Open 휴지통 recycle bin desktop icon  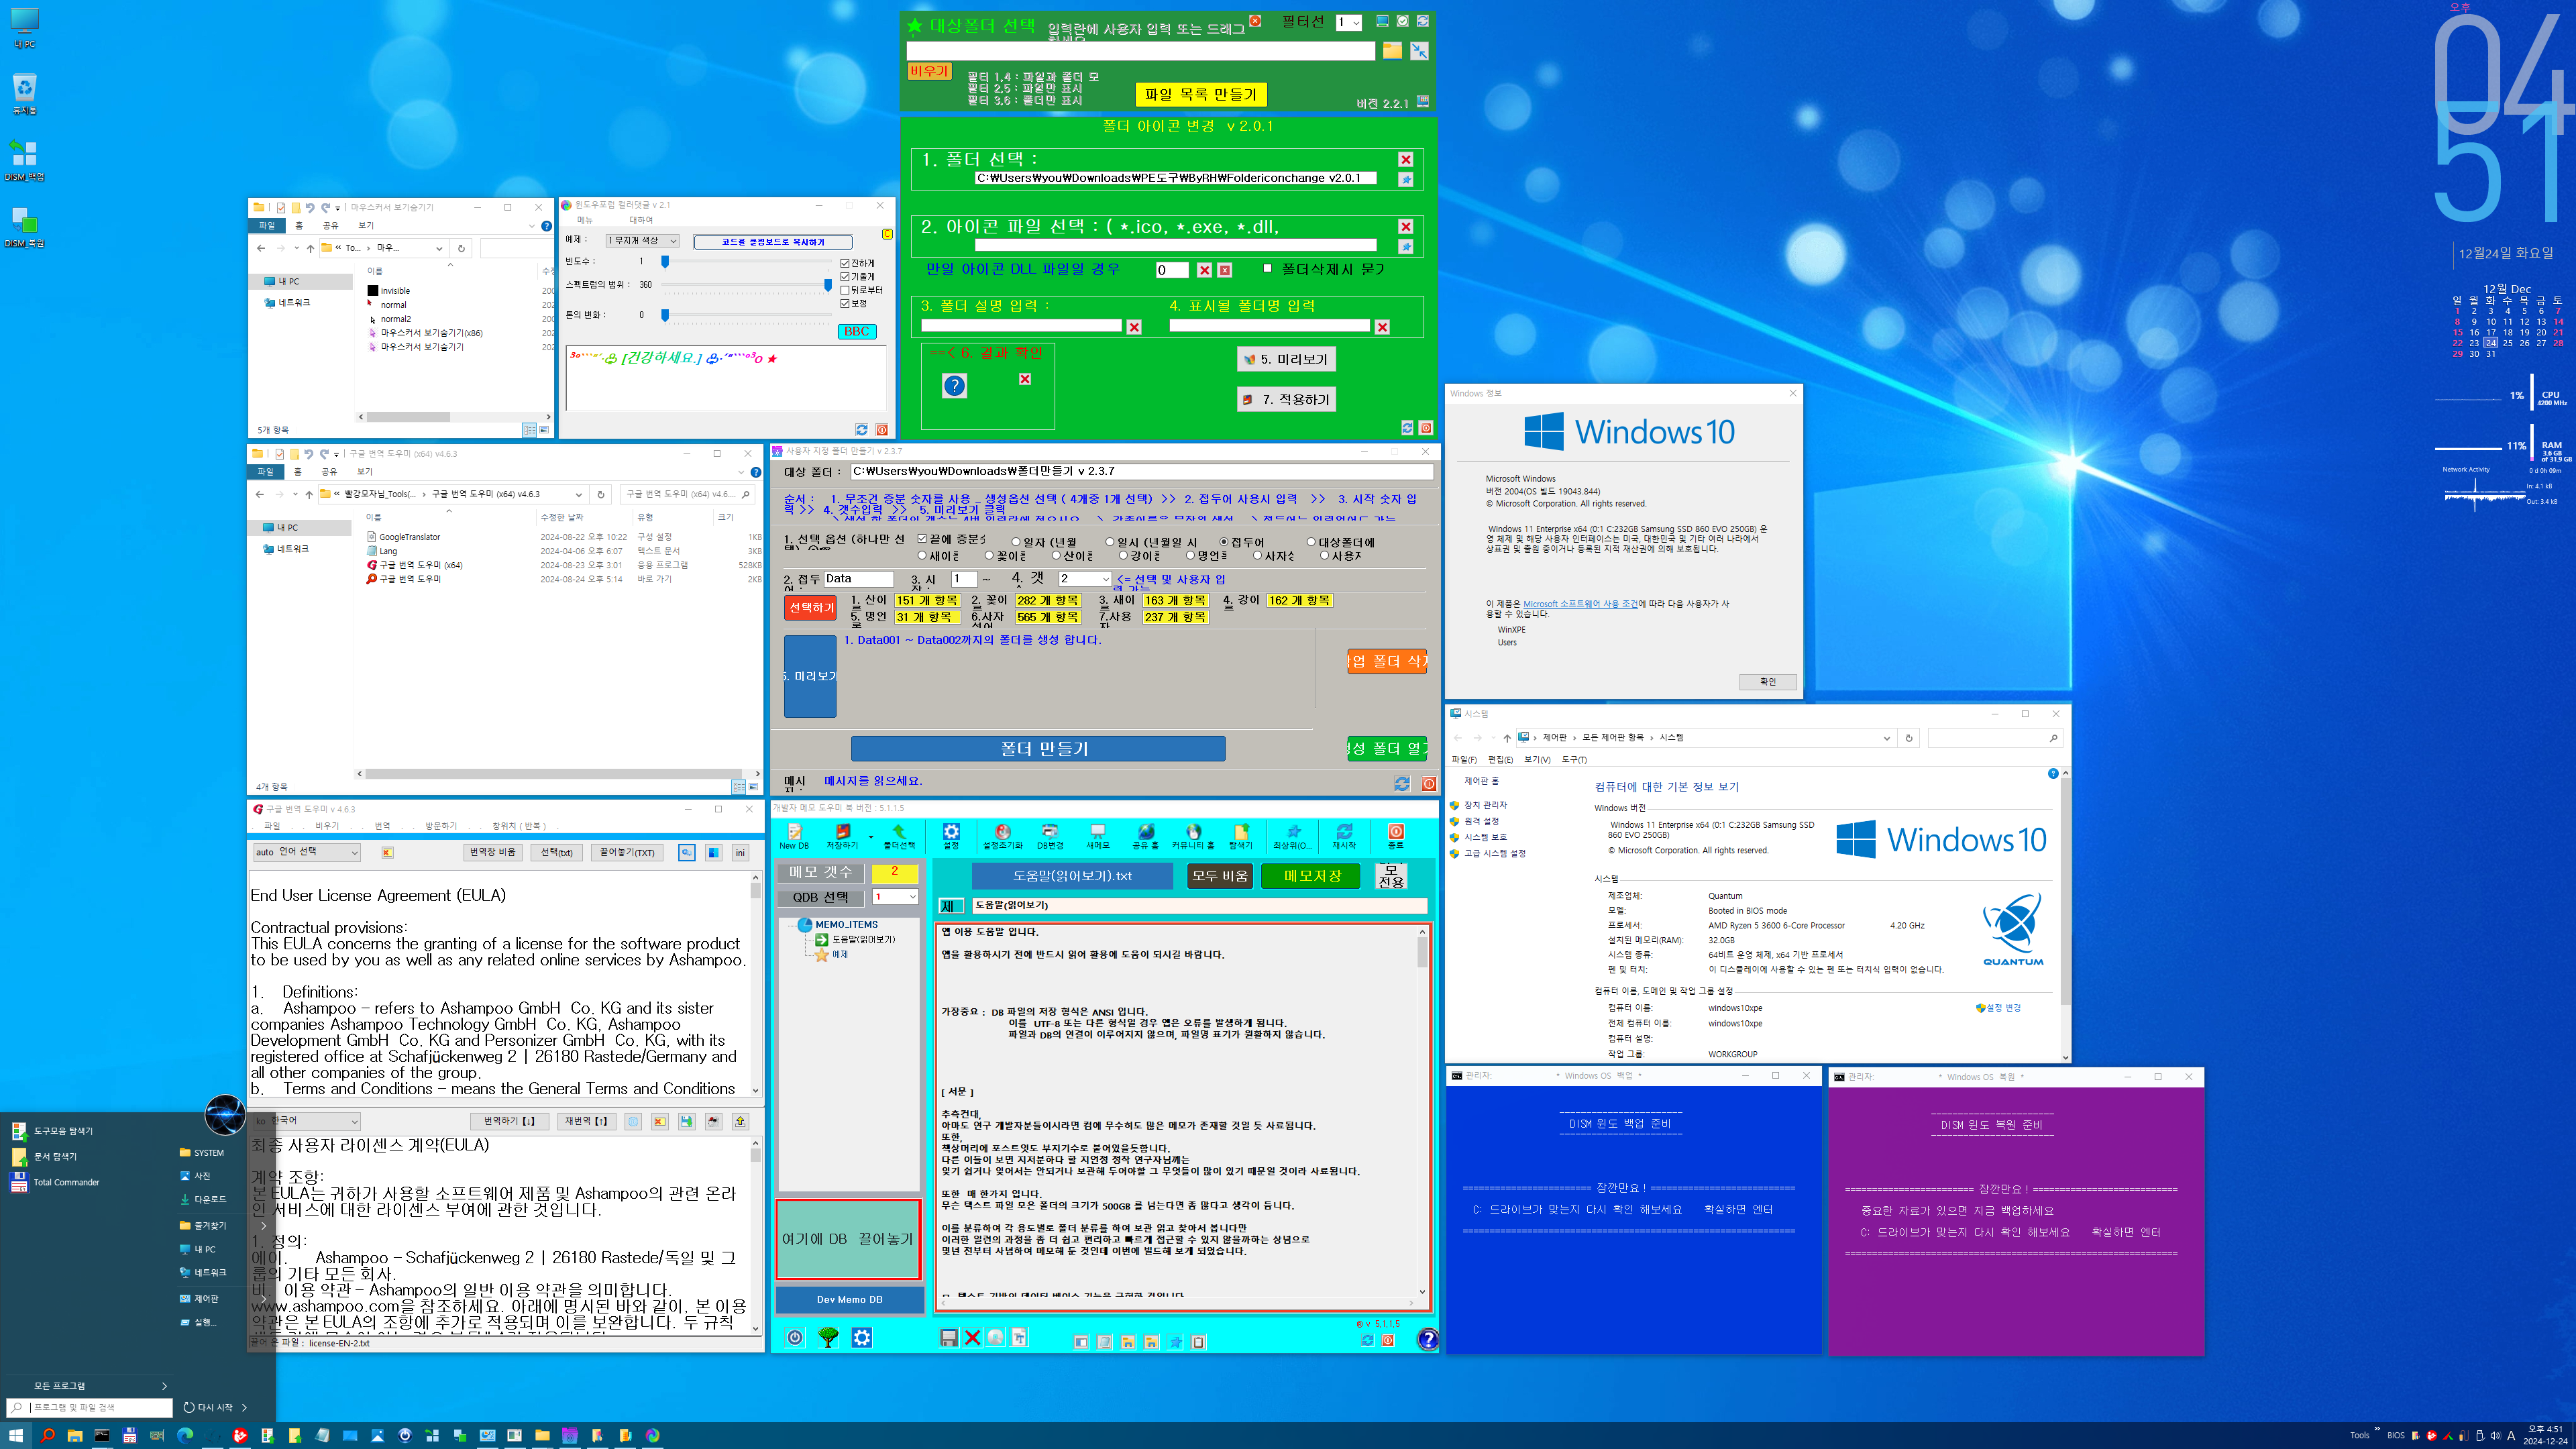point(24,94)
